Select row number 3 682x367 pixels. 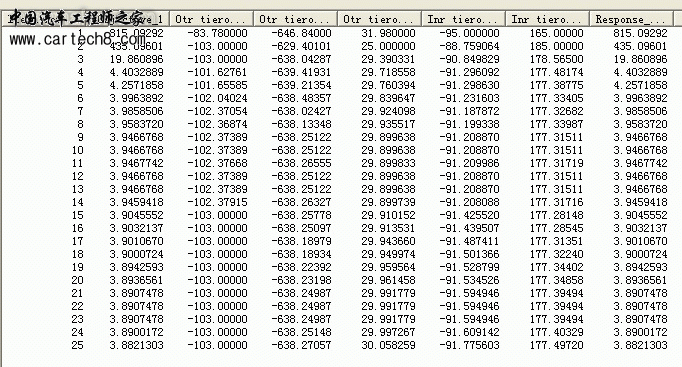pyautogui.click(x=80, y=59)
